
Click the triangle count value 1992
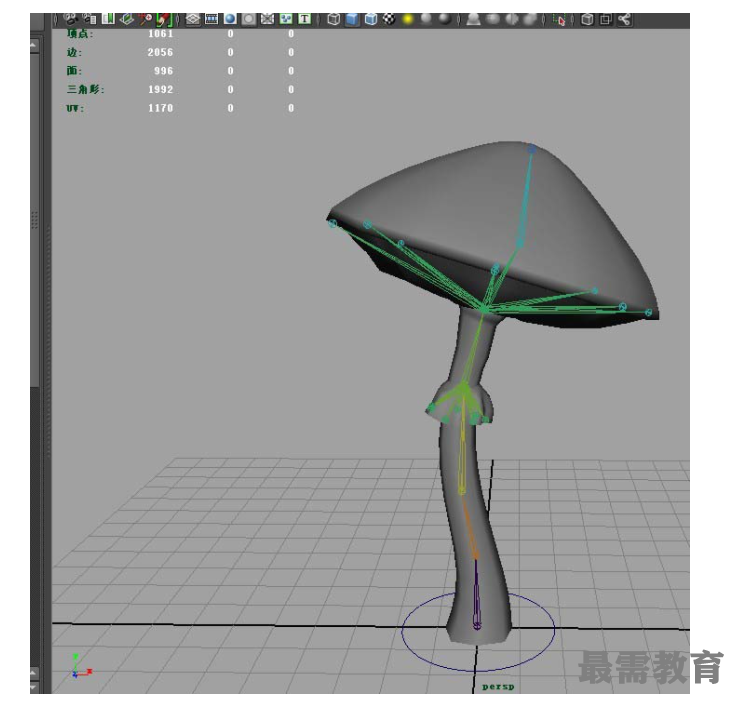[x=161, y=89]
